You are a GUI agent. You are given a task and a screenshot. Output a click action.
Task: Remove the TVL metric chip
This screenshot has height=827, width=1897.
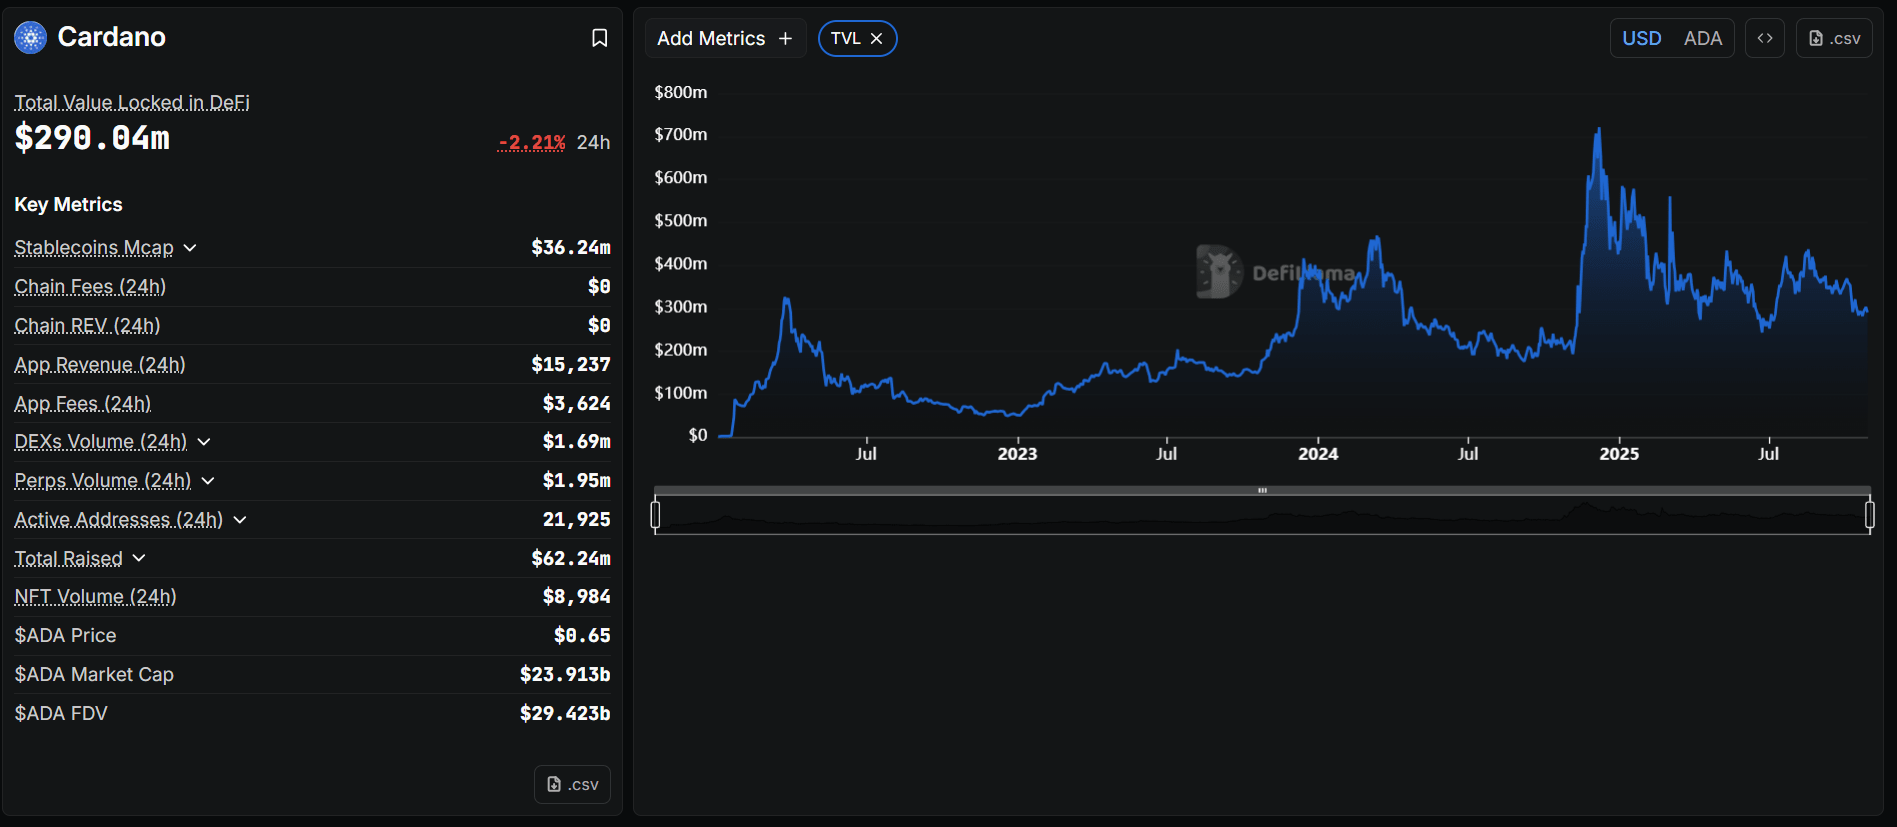(x=876, y=38)
